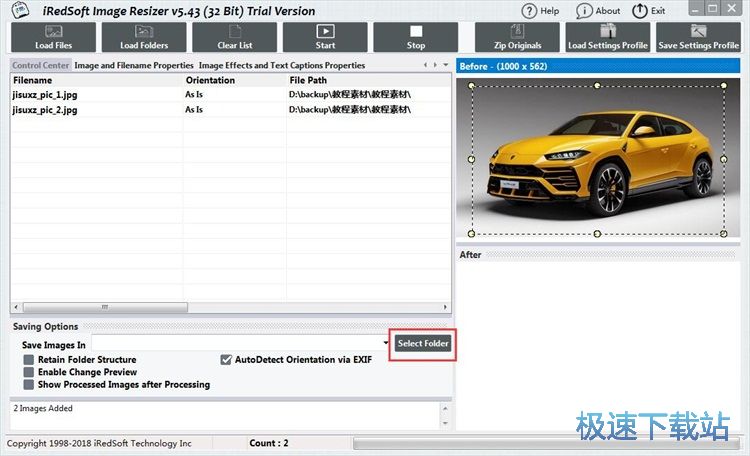Select jisuxz_pic_2.jpg in the file list
Viewport: 750px width, 456px height.
[45, 109]
